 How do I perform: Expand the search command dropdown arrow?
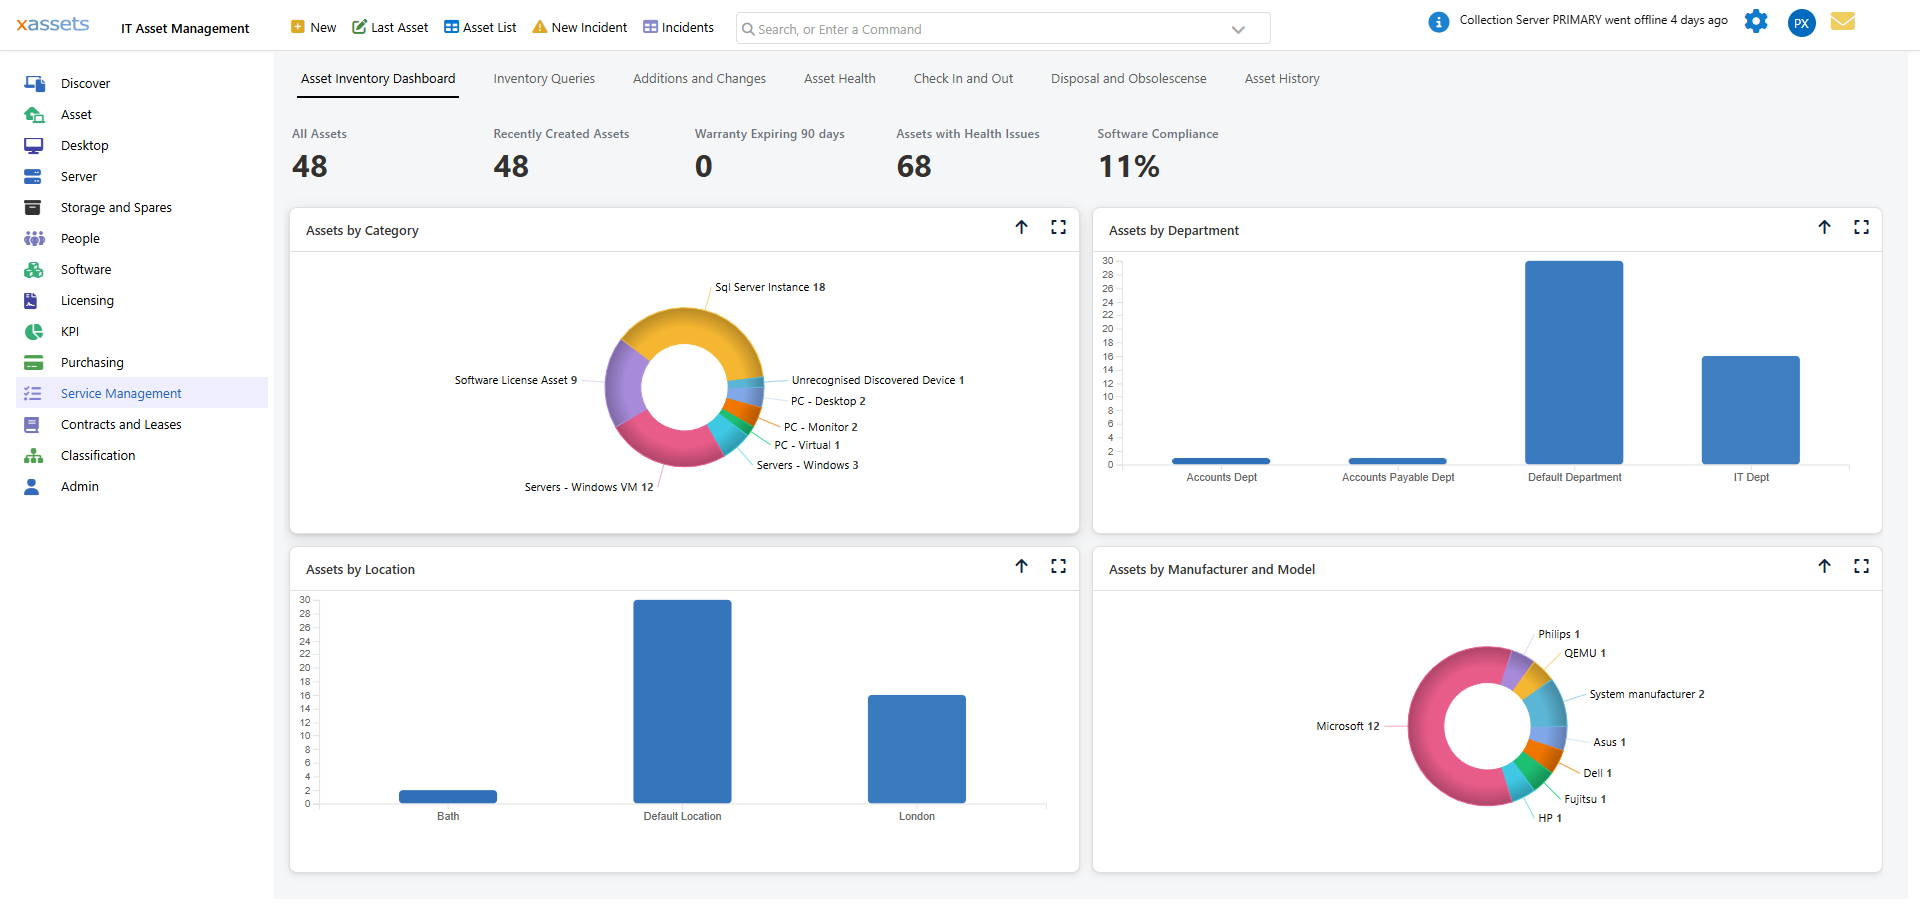tap(1238, 30)
